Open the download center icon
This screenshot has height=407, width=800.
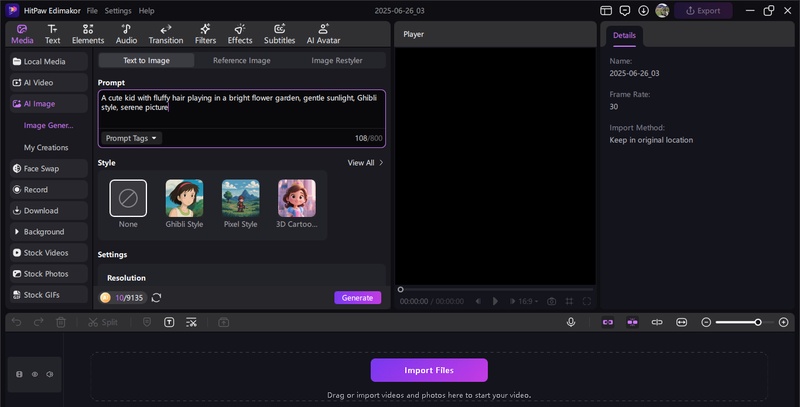643,11
